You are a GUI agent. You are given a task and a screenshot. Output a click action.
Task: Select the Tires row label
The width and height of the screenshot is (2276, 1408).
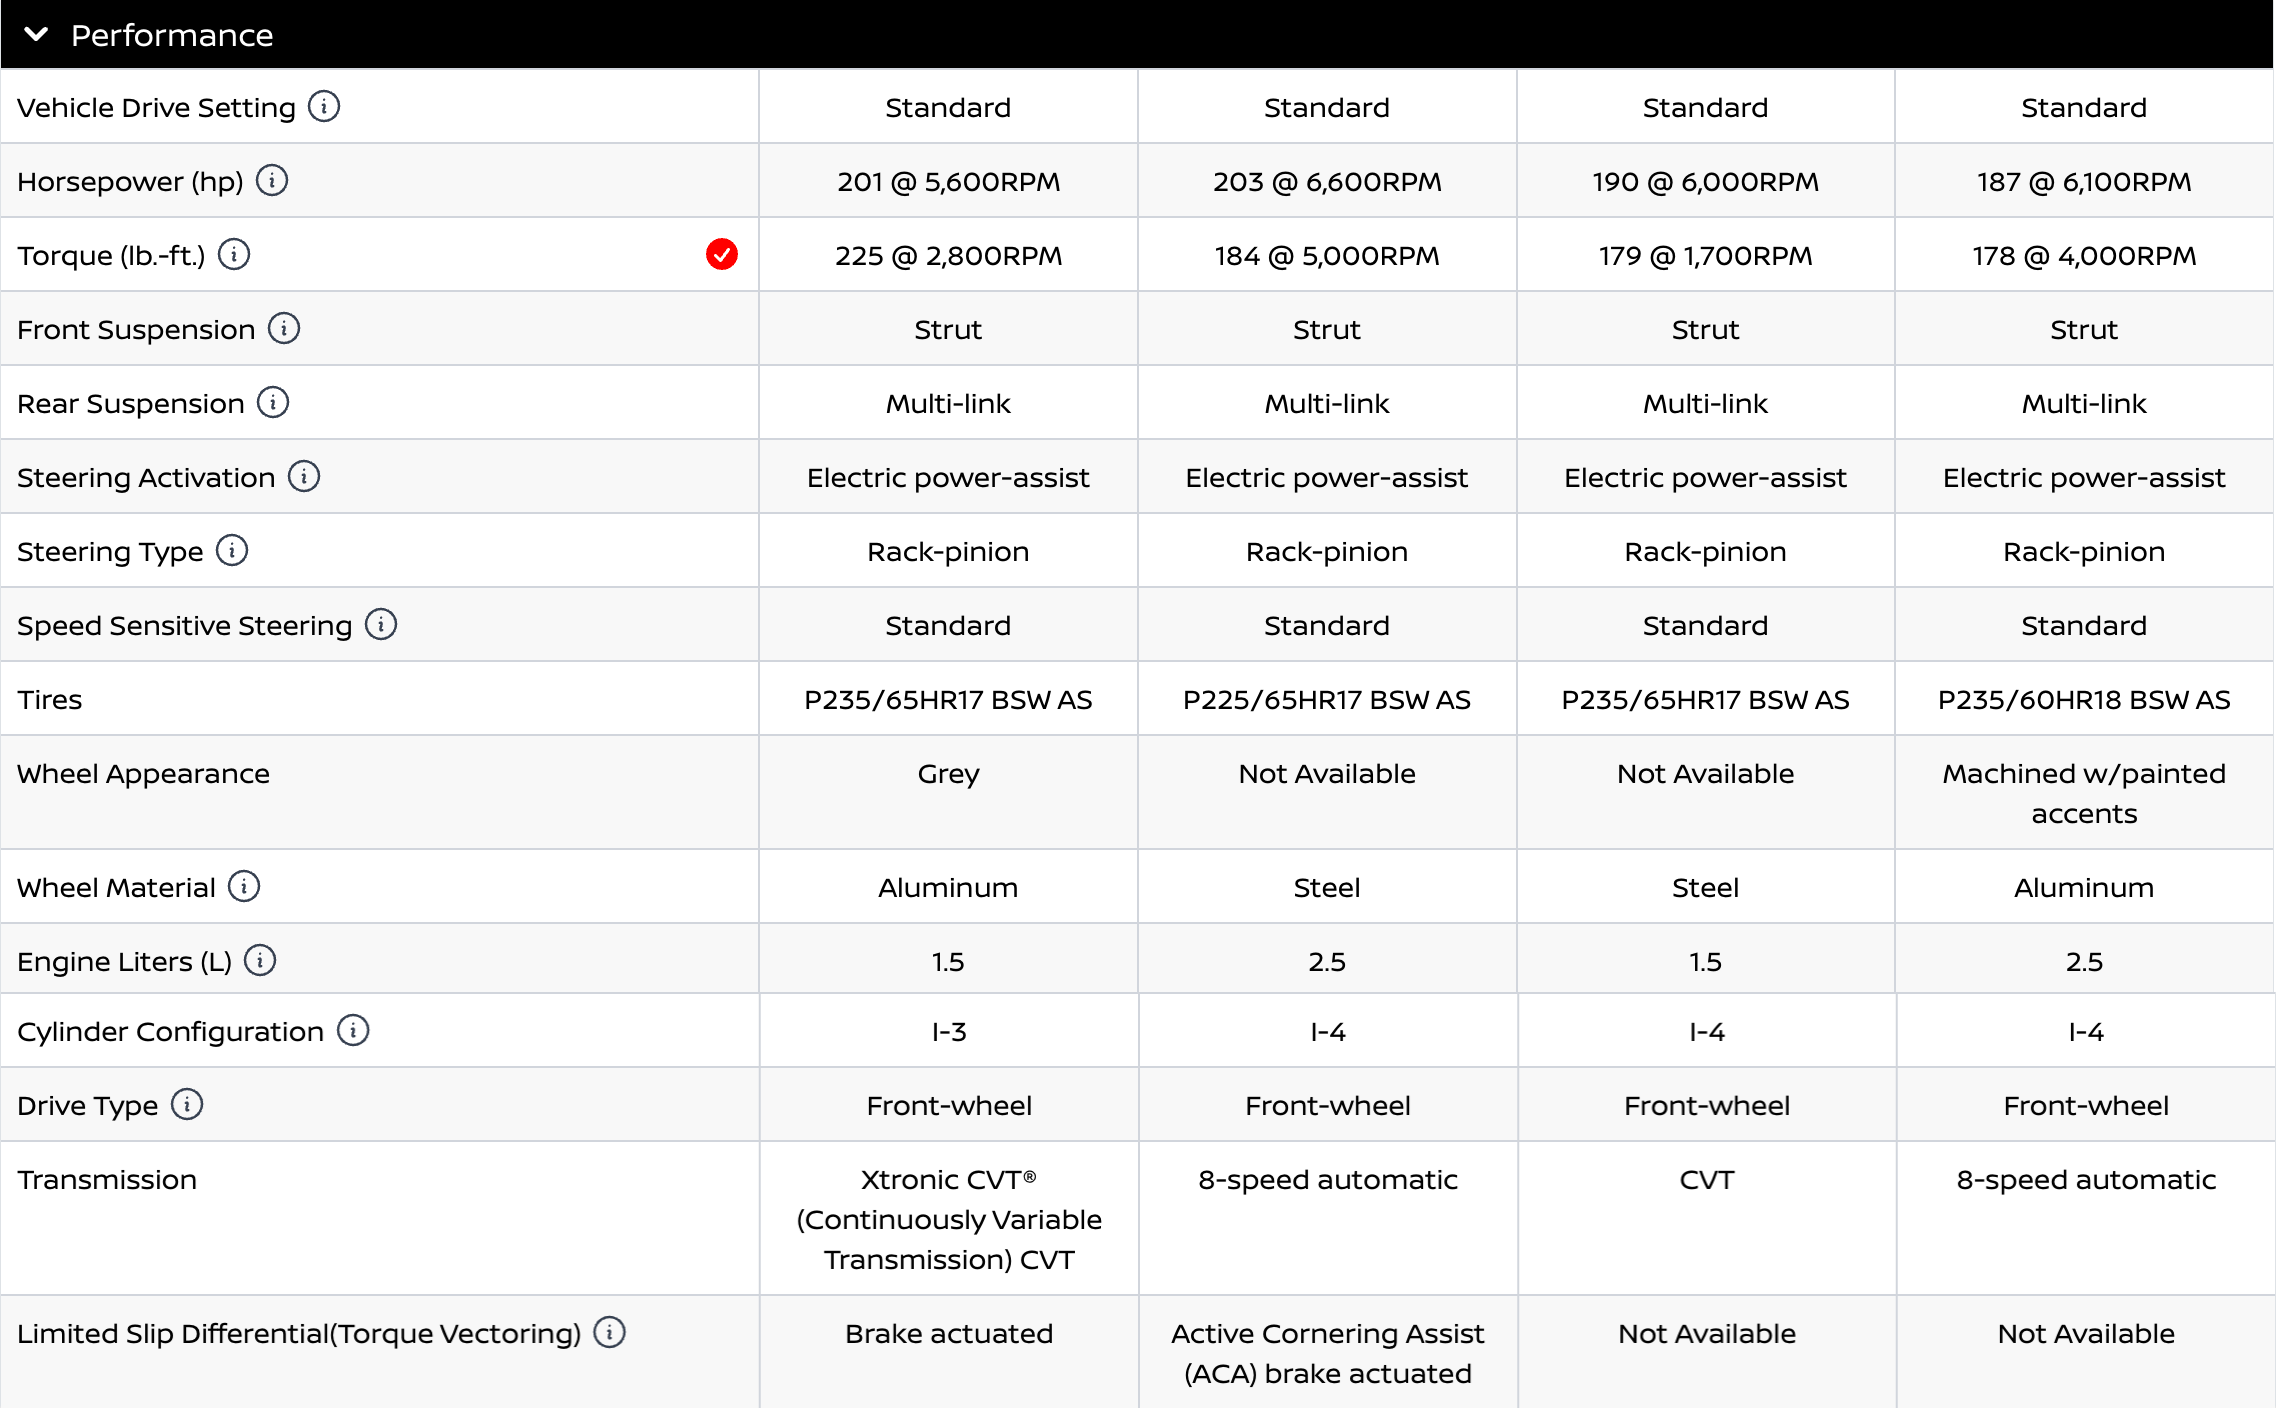coord(50,700)
